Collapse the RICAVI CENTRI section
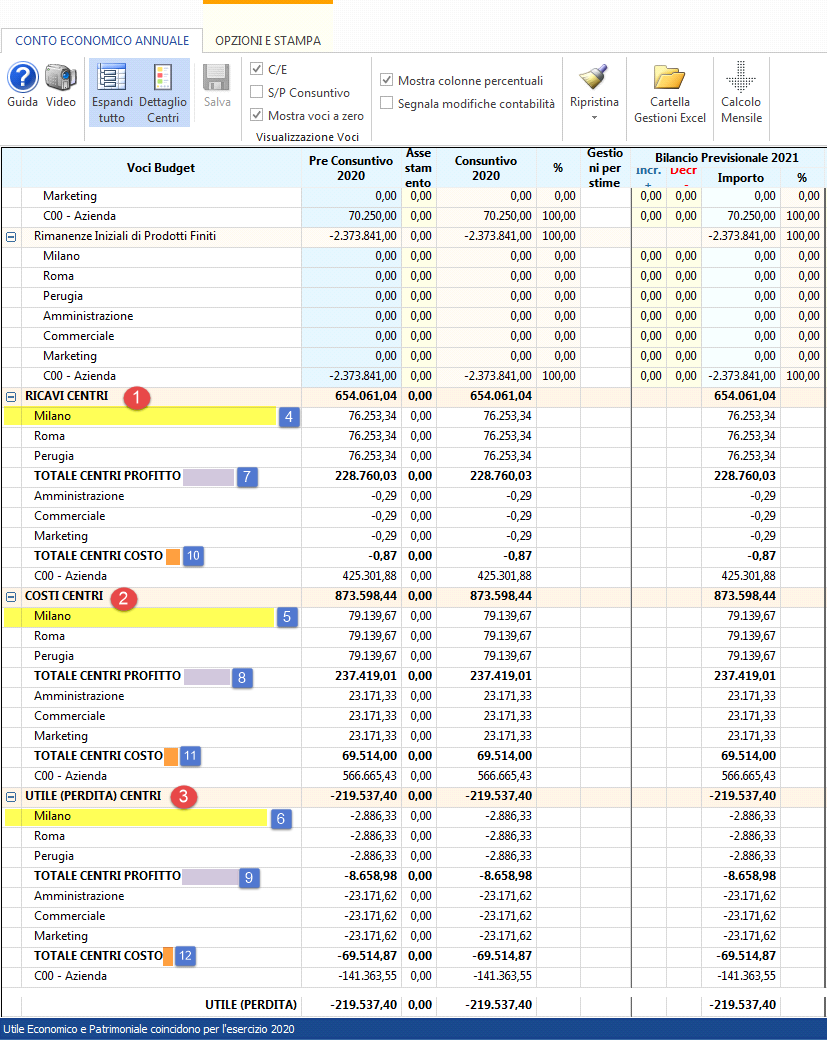 11,397
